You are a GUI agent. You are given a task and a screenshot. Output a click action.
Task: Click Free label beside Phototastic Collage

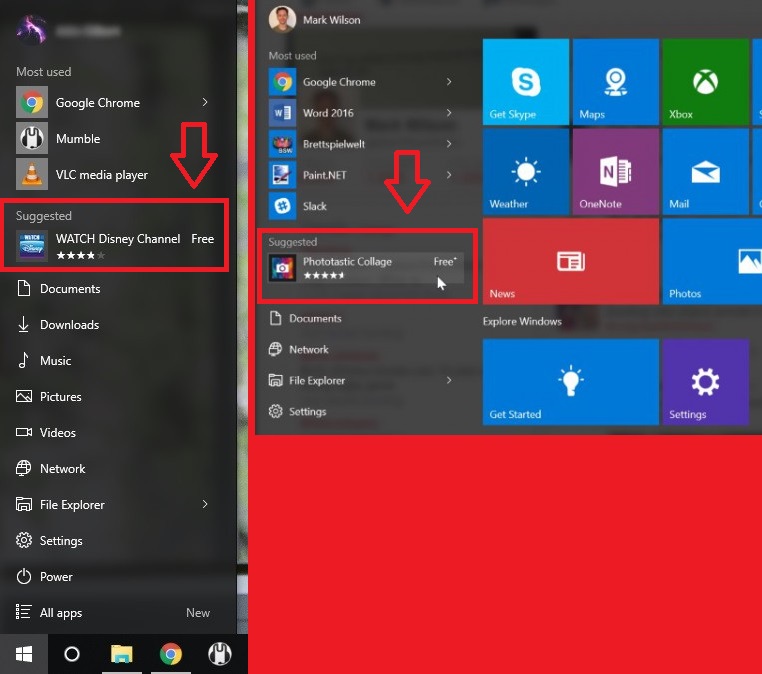(x=445, y=261)
